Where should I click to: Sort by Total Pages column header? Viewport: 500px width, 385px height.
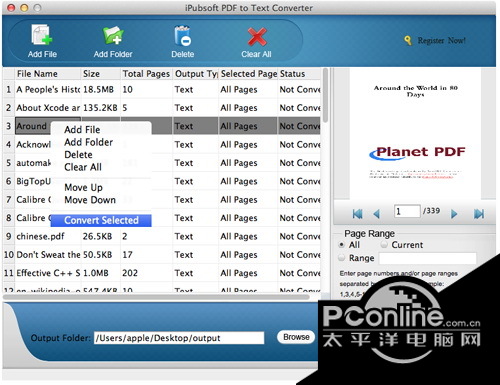[x=146, y=74]
